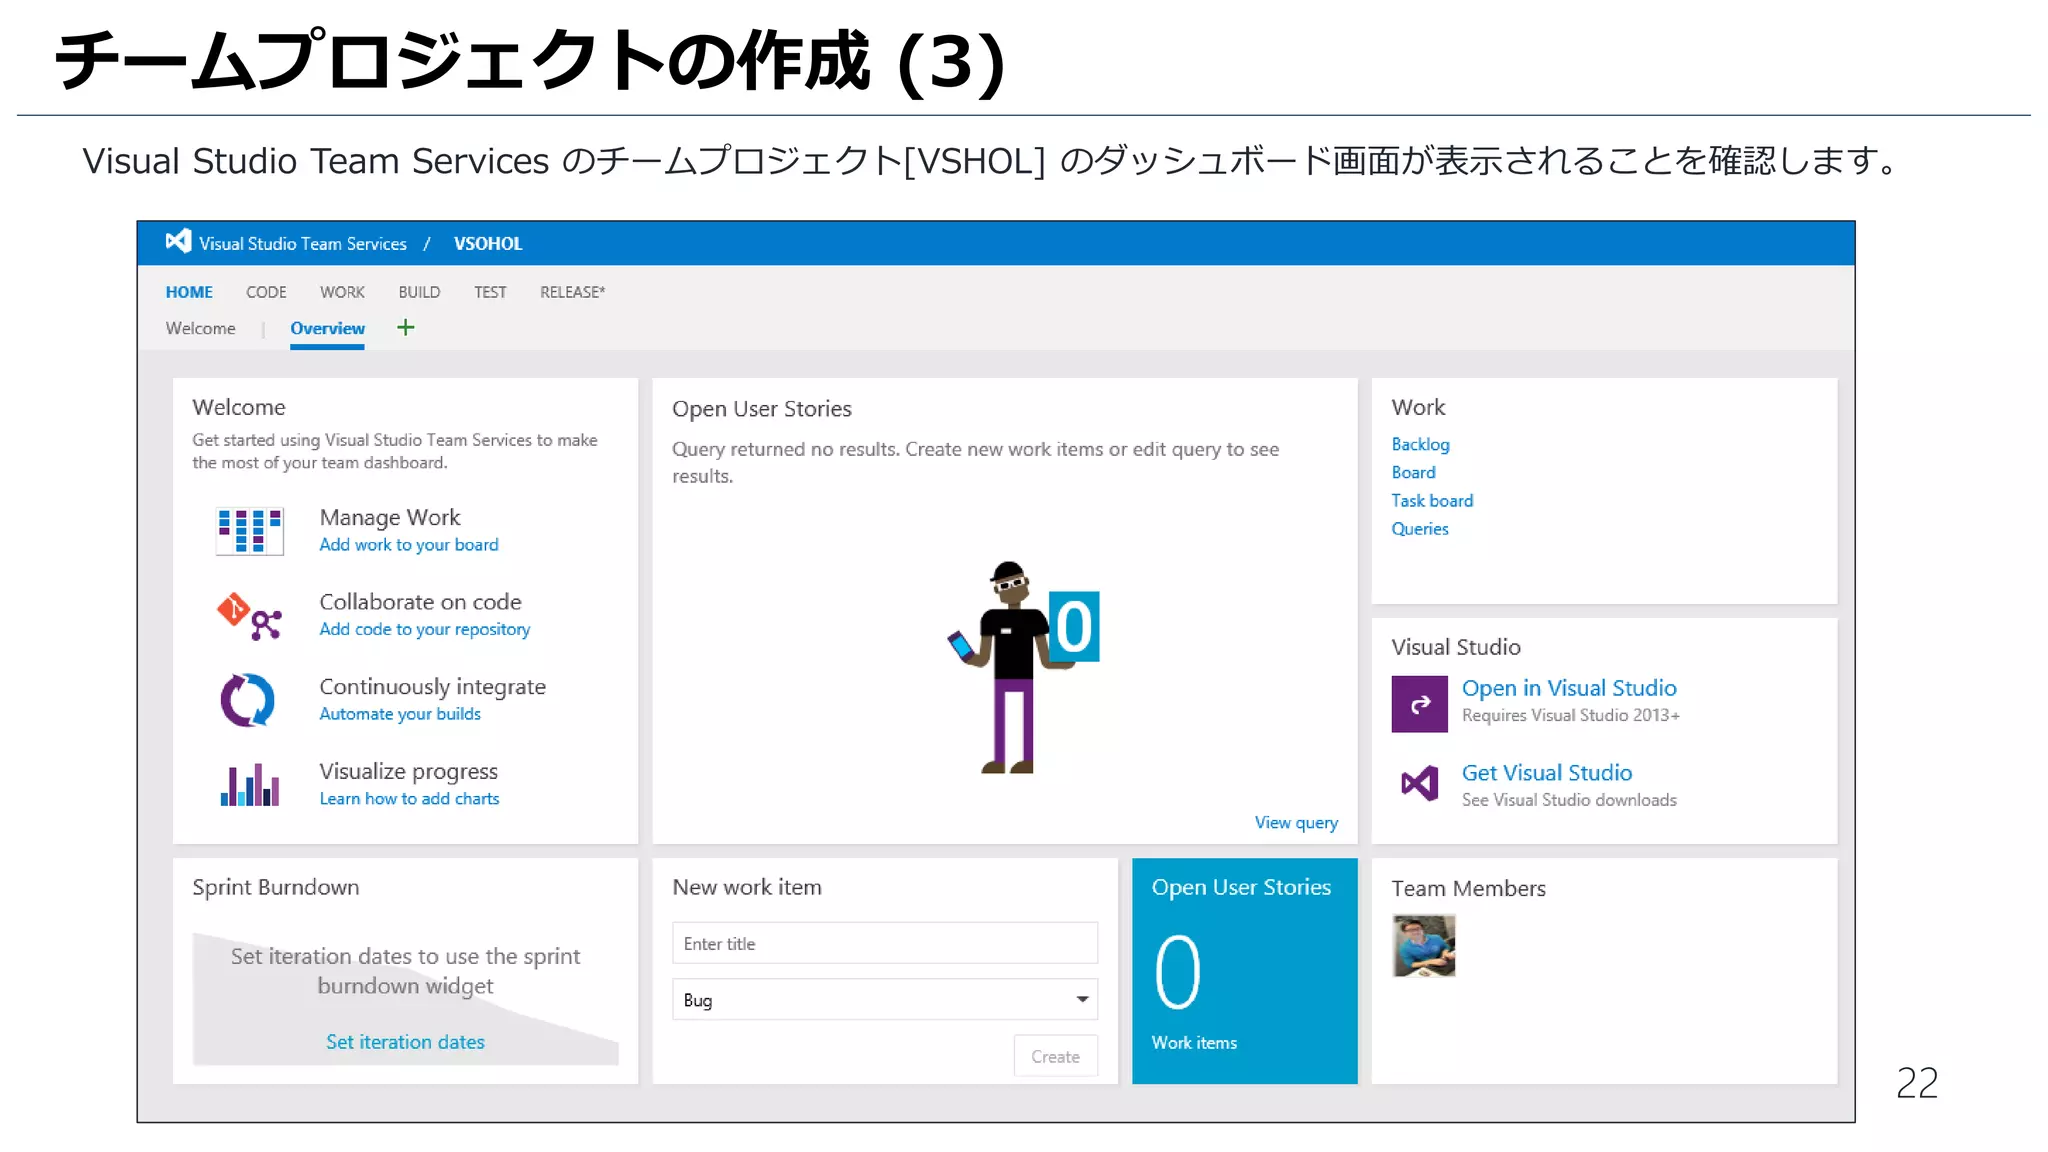Click the zero-results character illustration
This screenshot has width=2048, height=1152.
pyautogui.click(x=1022, y=667)
